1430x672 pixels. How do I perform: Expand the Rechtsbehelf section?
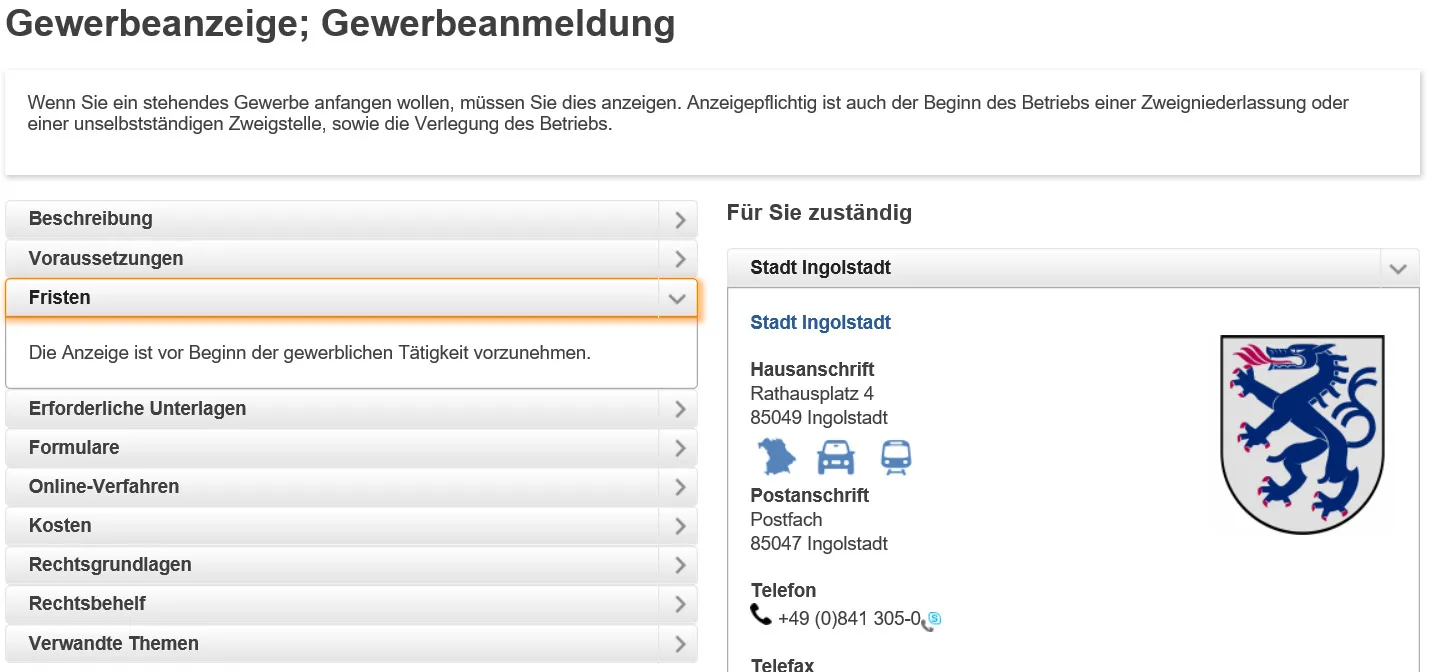[x=351, y=604]
